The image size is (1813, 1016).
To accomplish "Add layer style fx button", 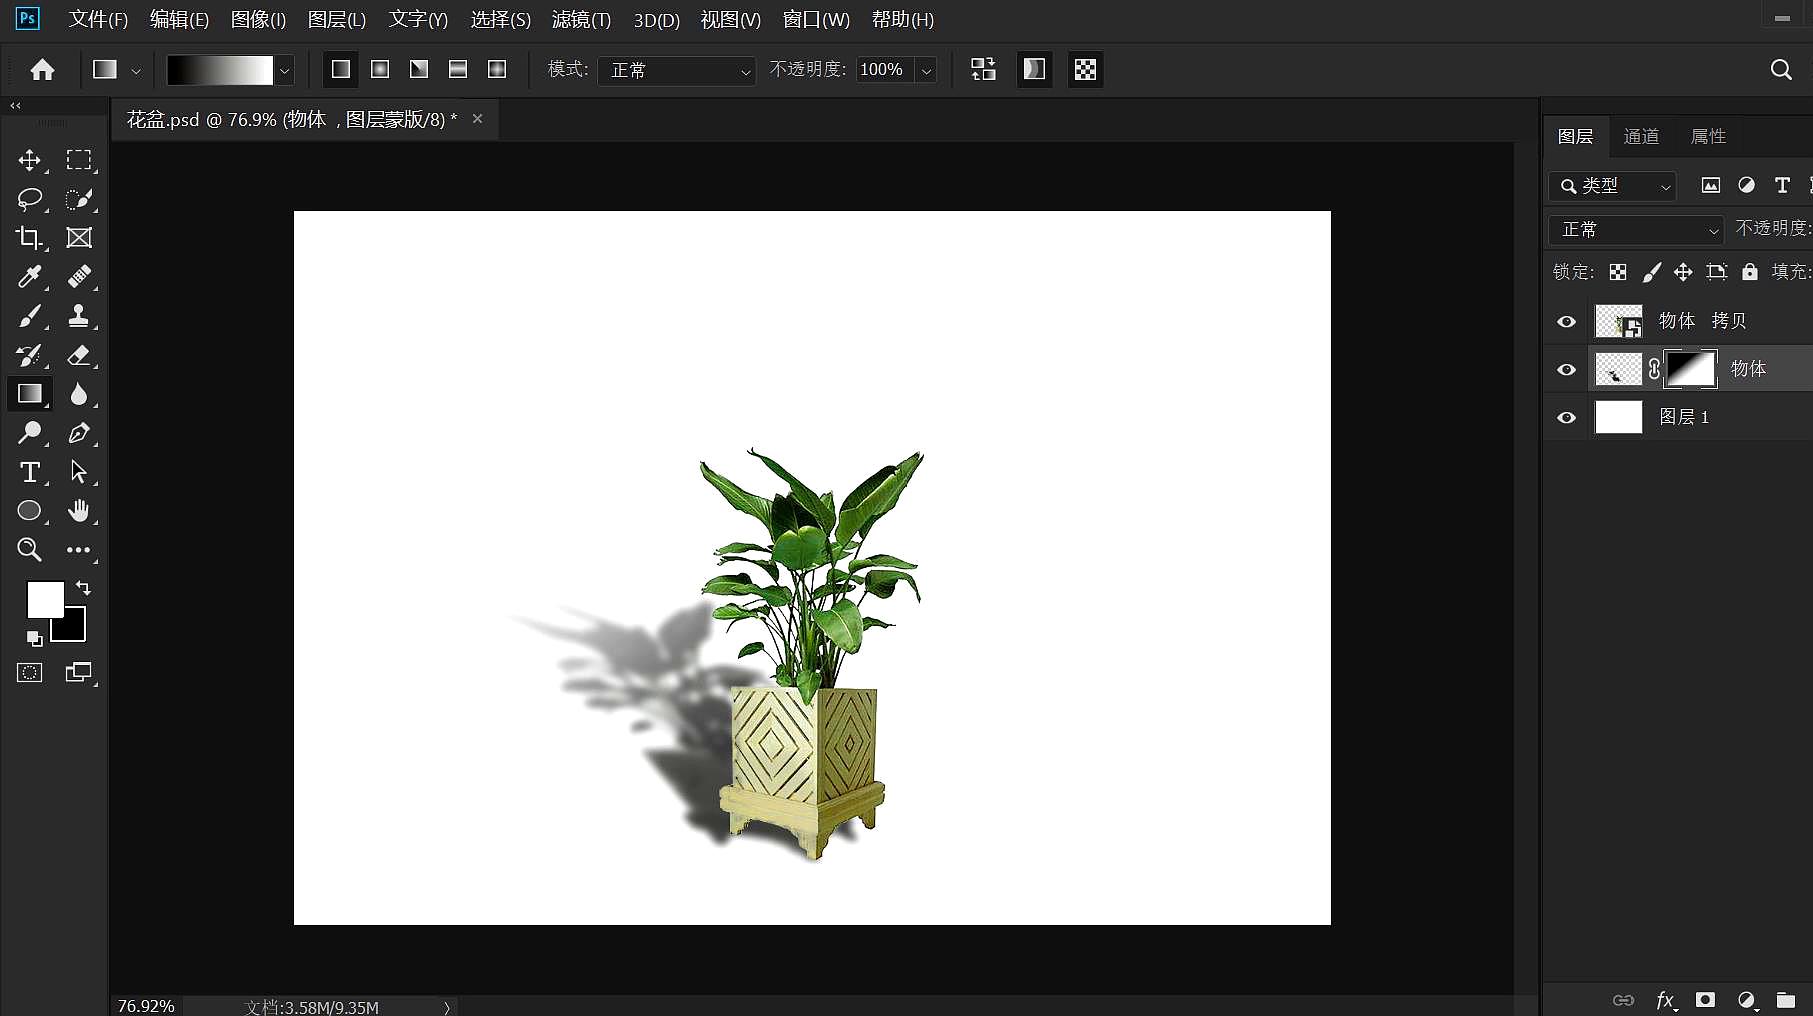I will point(1665,1000).
